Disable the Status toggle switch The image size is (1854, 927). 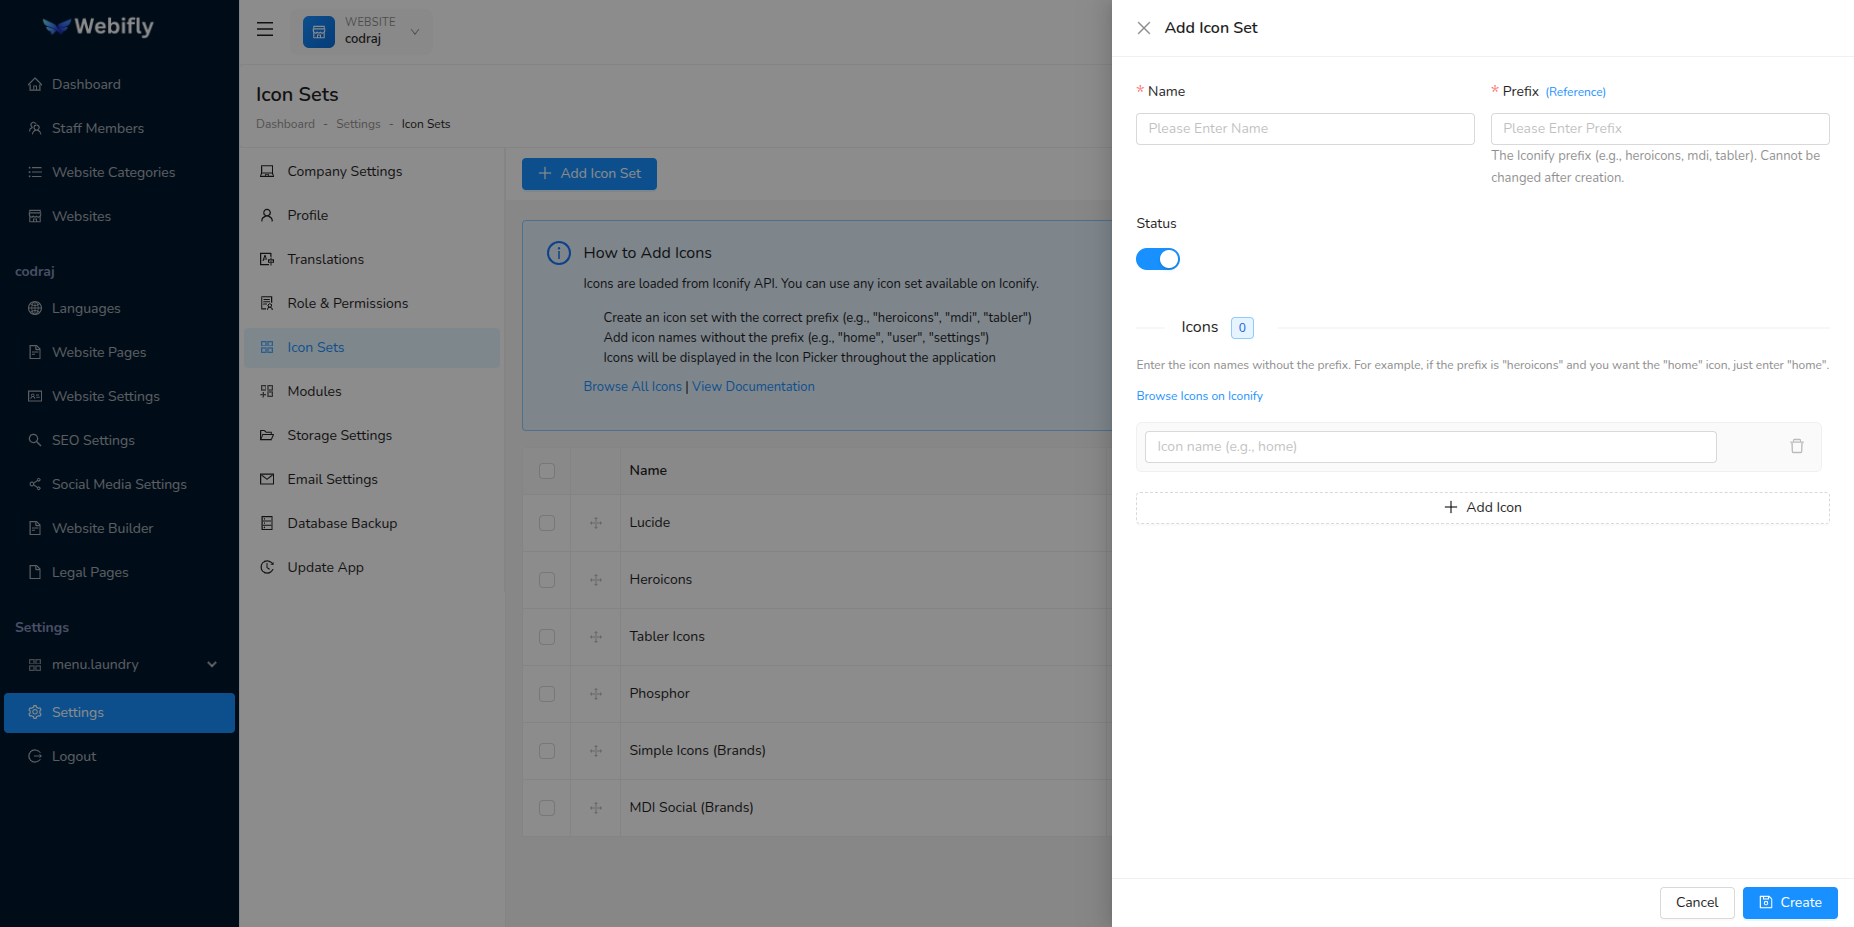click(1157, 259)
